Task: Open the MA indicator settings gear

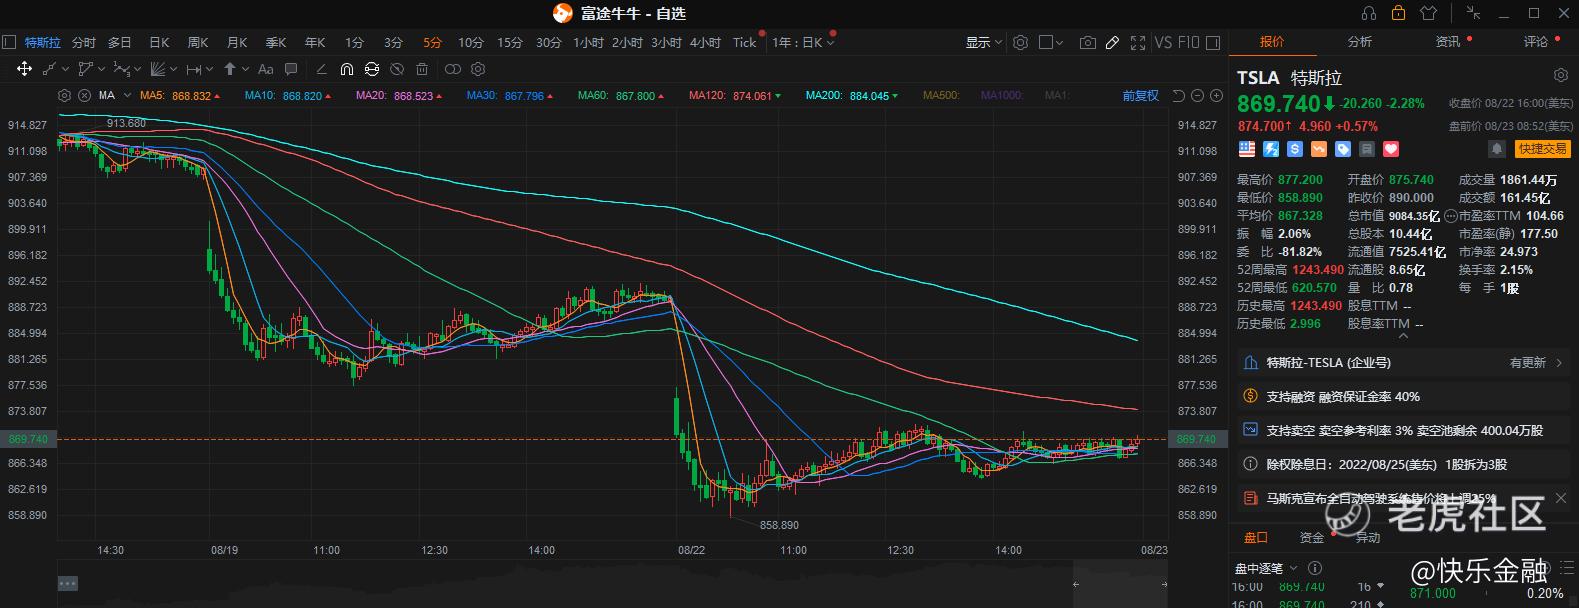Action: pyautogui.click(x=65, y=96)
